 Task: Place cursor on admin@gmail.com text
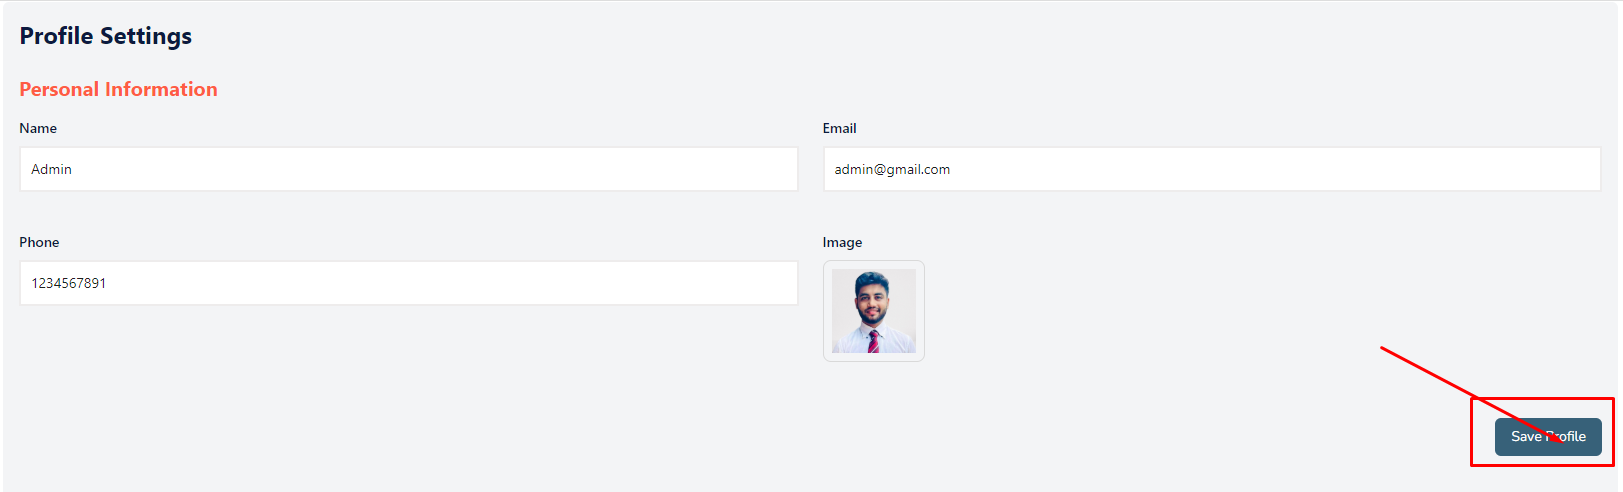(892, 169)
